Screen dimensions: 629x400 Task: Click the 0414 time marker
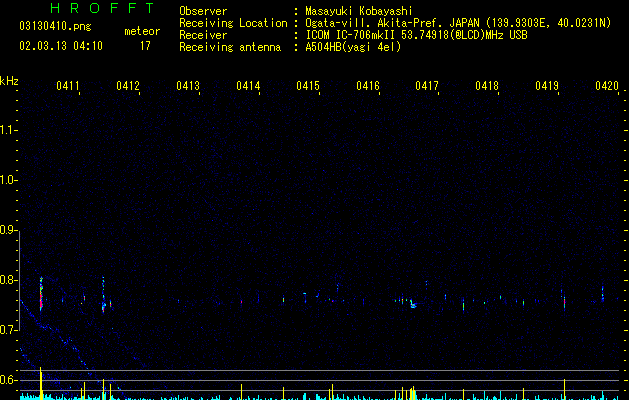click(x=248, y=86)
